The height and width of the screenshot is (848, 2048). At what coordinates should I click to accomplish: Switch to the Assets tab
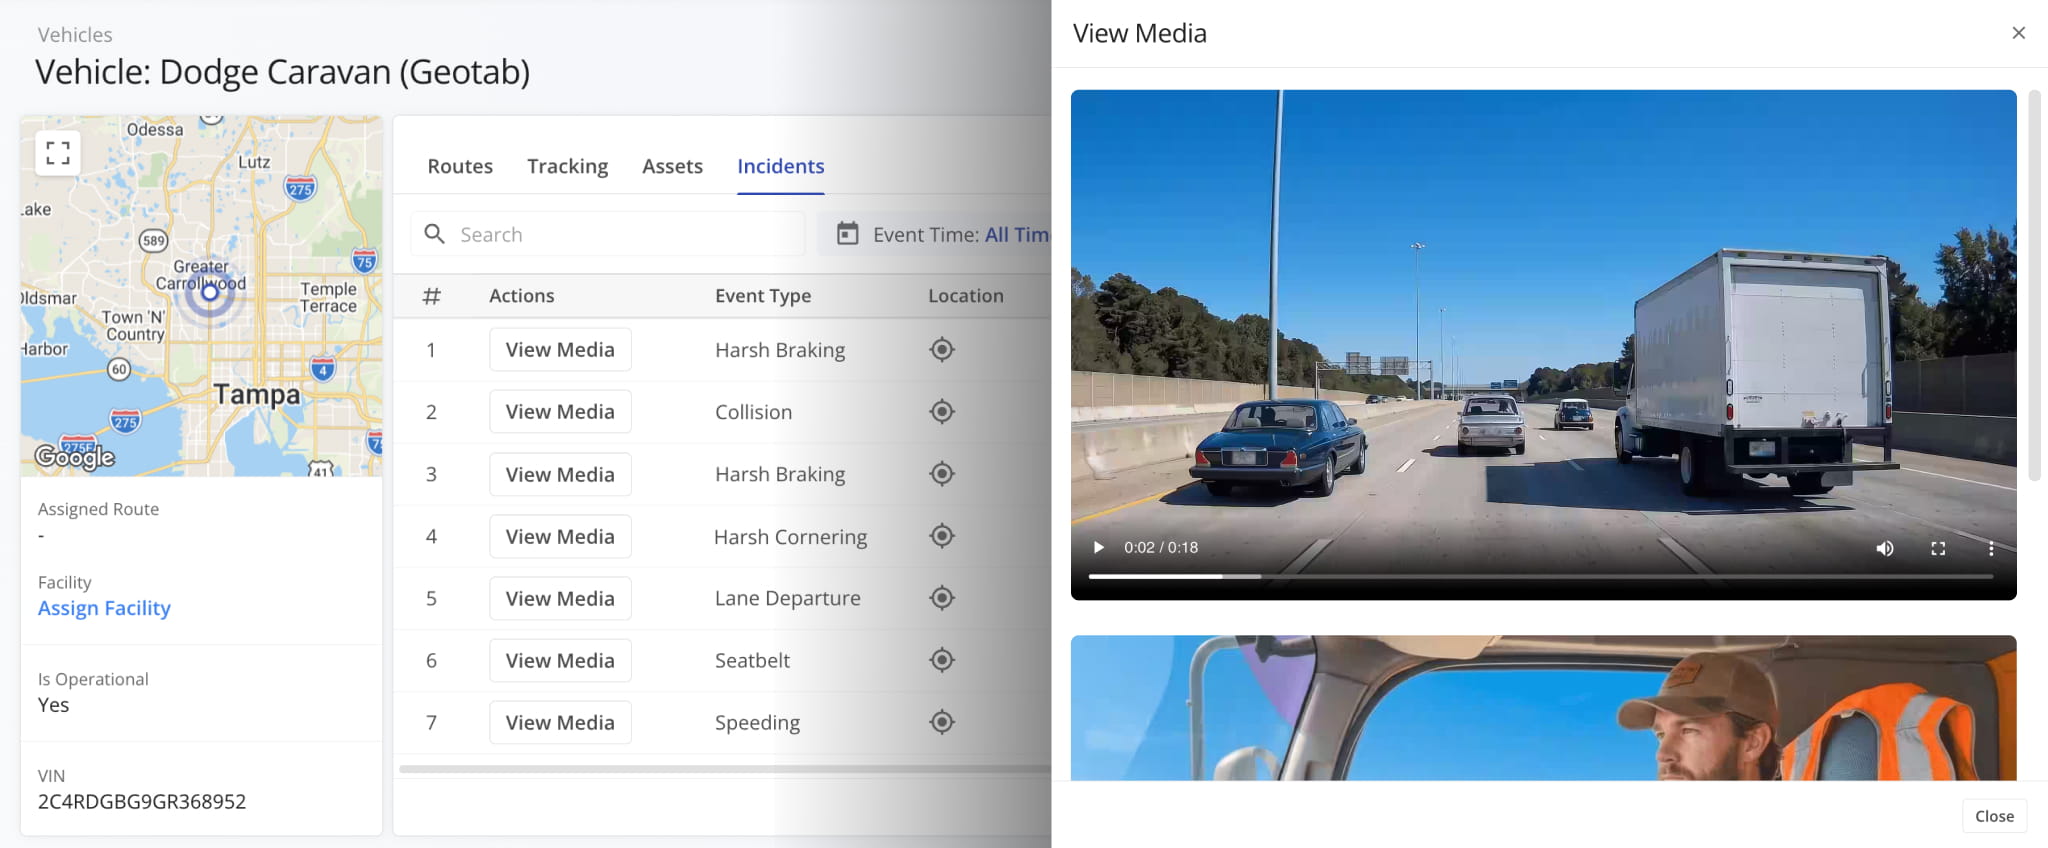672,166
